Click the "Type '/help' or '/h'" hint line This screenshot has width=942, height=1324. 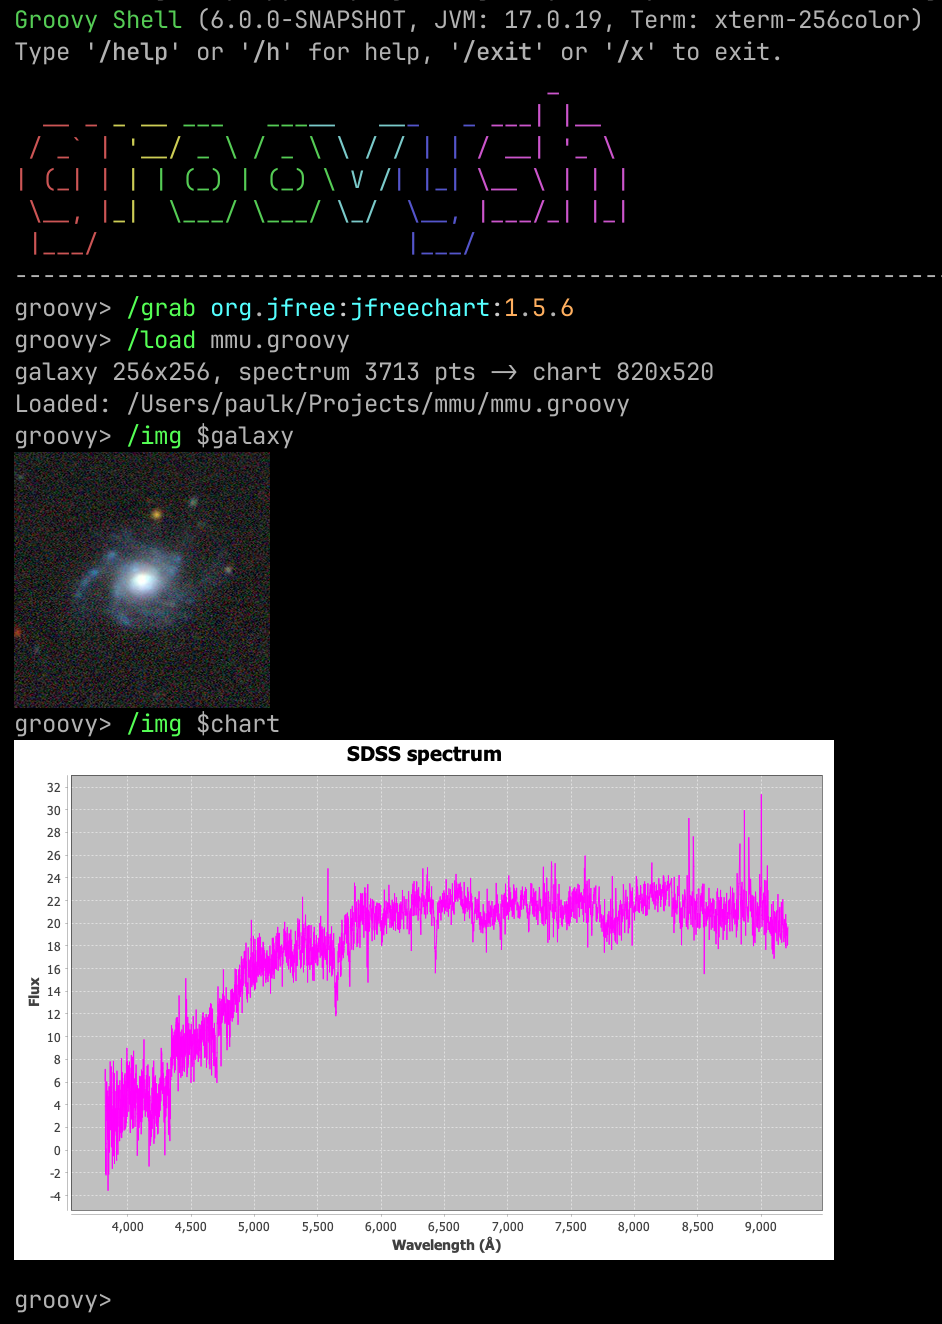(x=398, y=52)
